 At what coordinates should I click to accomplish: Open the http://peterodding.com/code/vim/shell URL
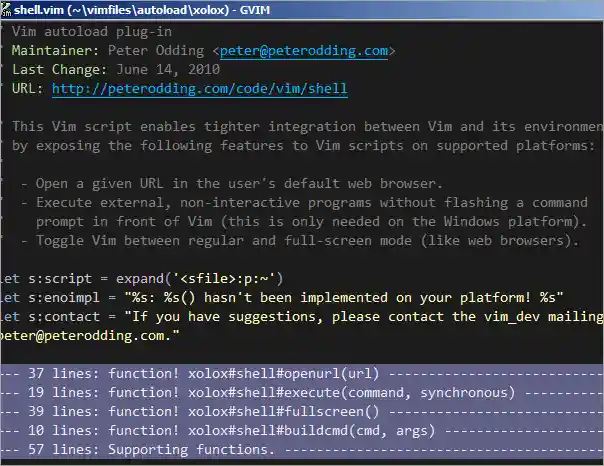click(200, 89)
